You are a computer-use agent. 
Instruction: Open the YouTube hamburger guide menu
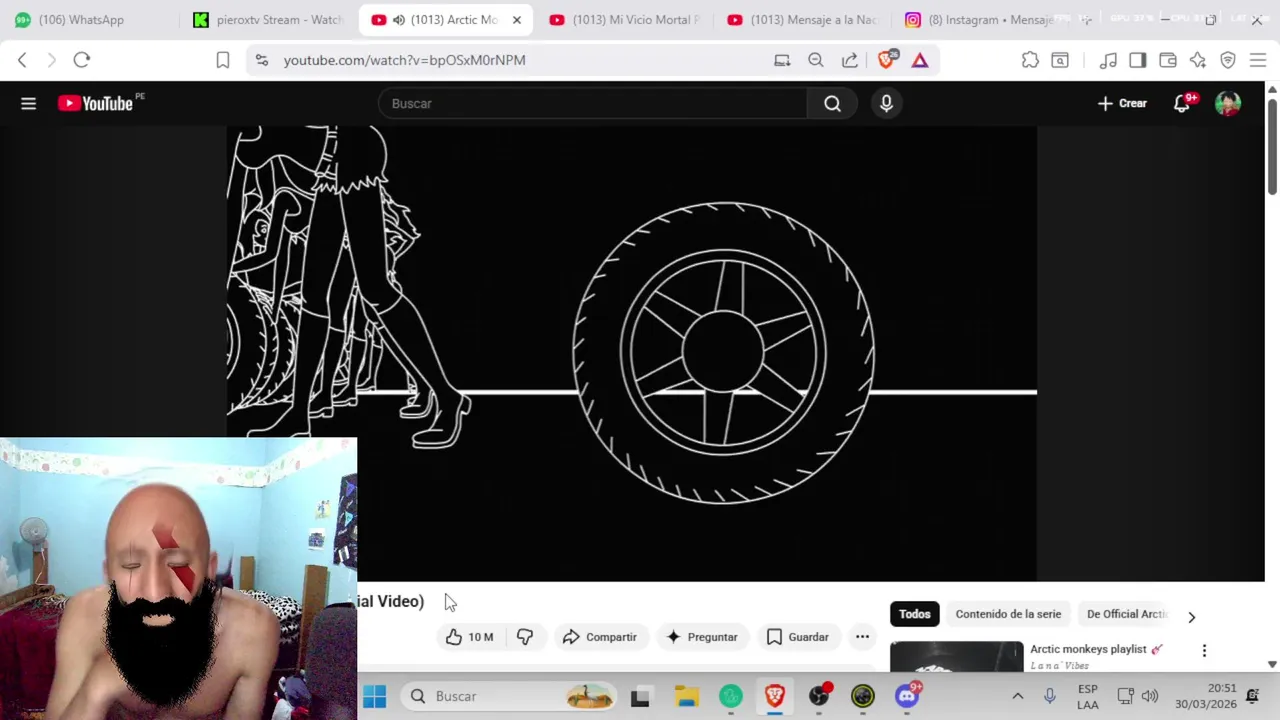[28, 103]
